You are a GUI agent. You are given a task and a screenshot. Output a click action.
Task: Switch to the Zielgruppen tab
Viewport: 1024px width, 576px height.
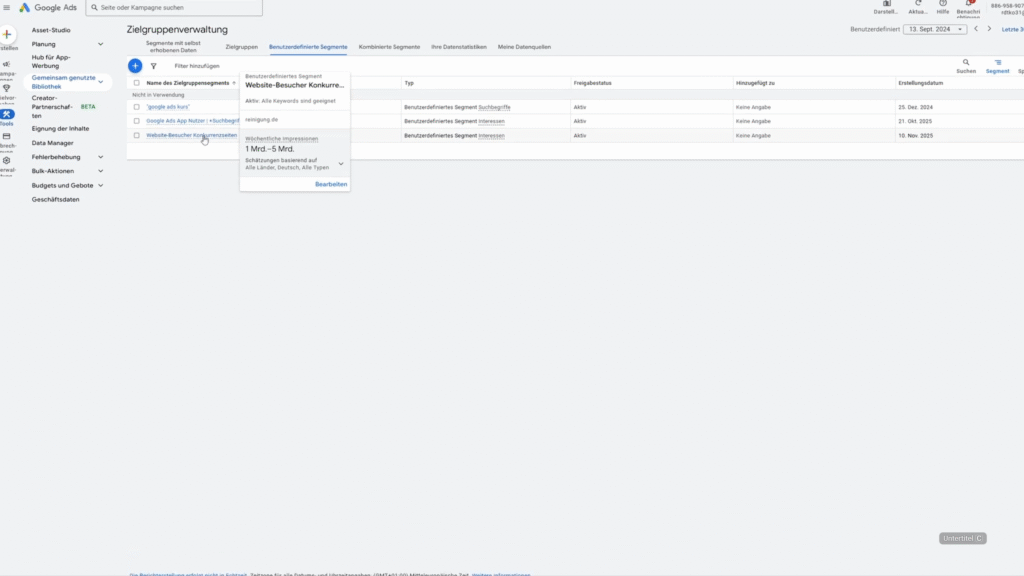coord(242,47)
